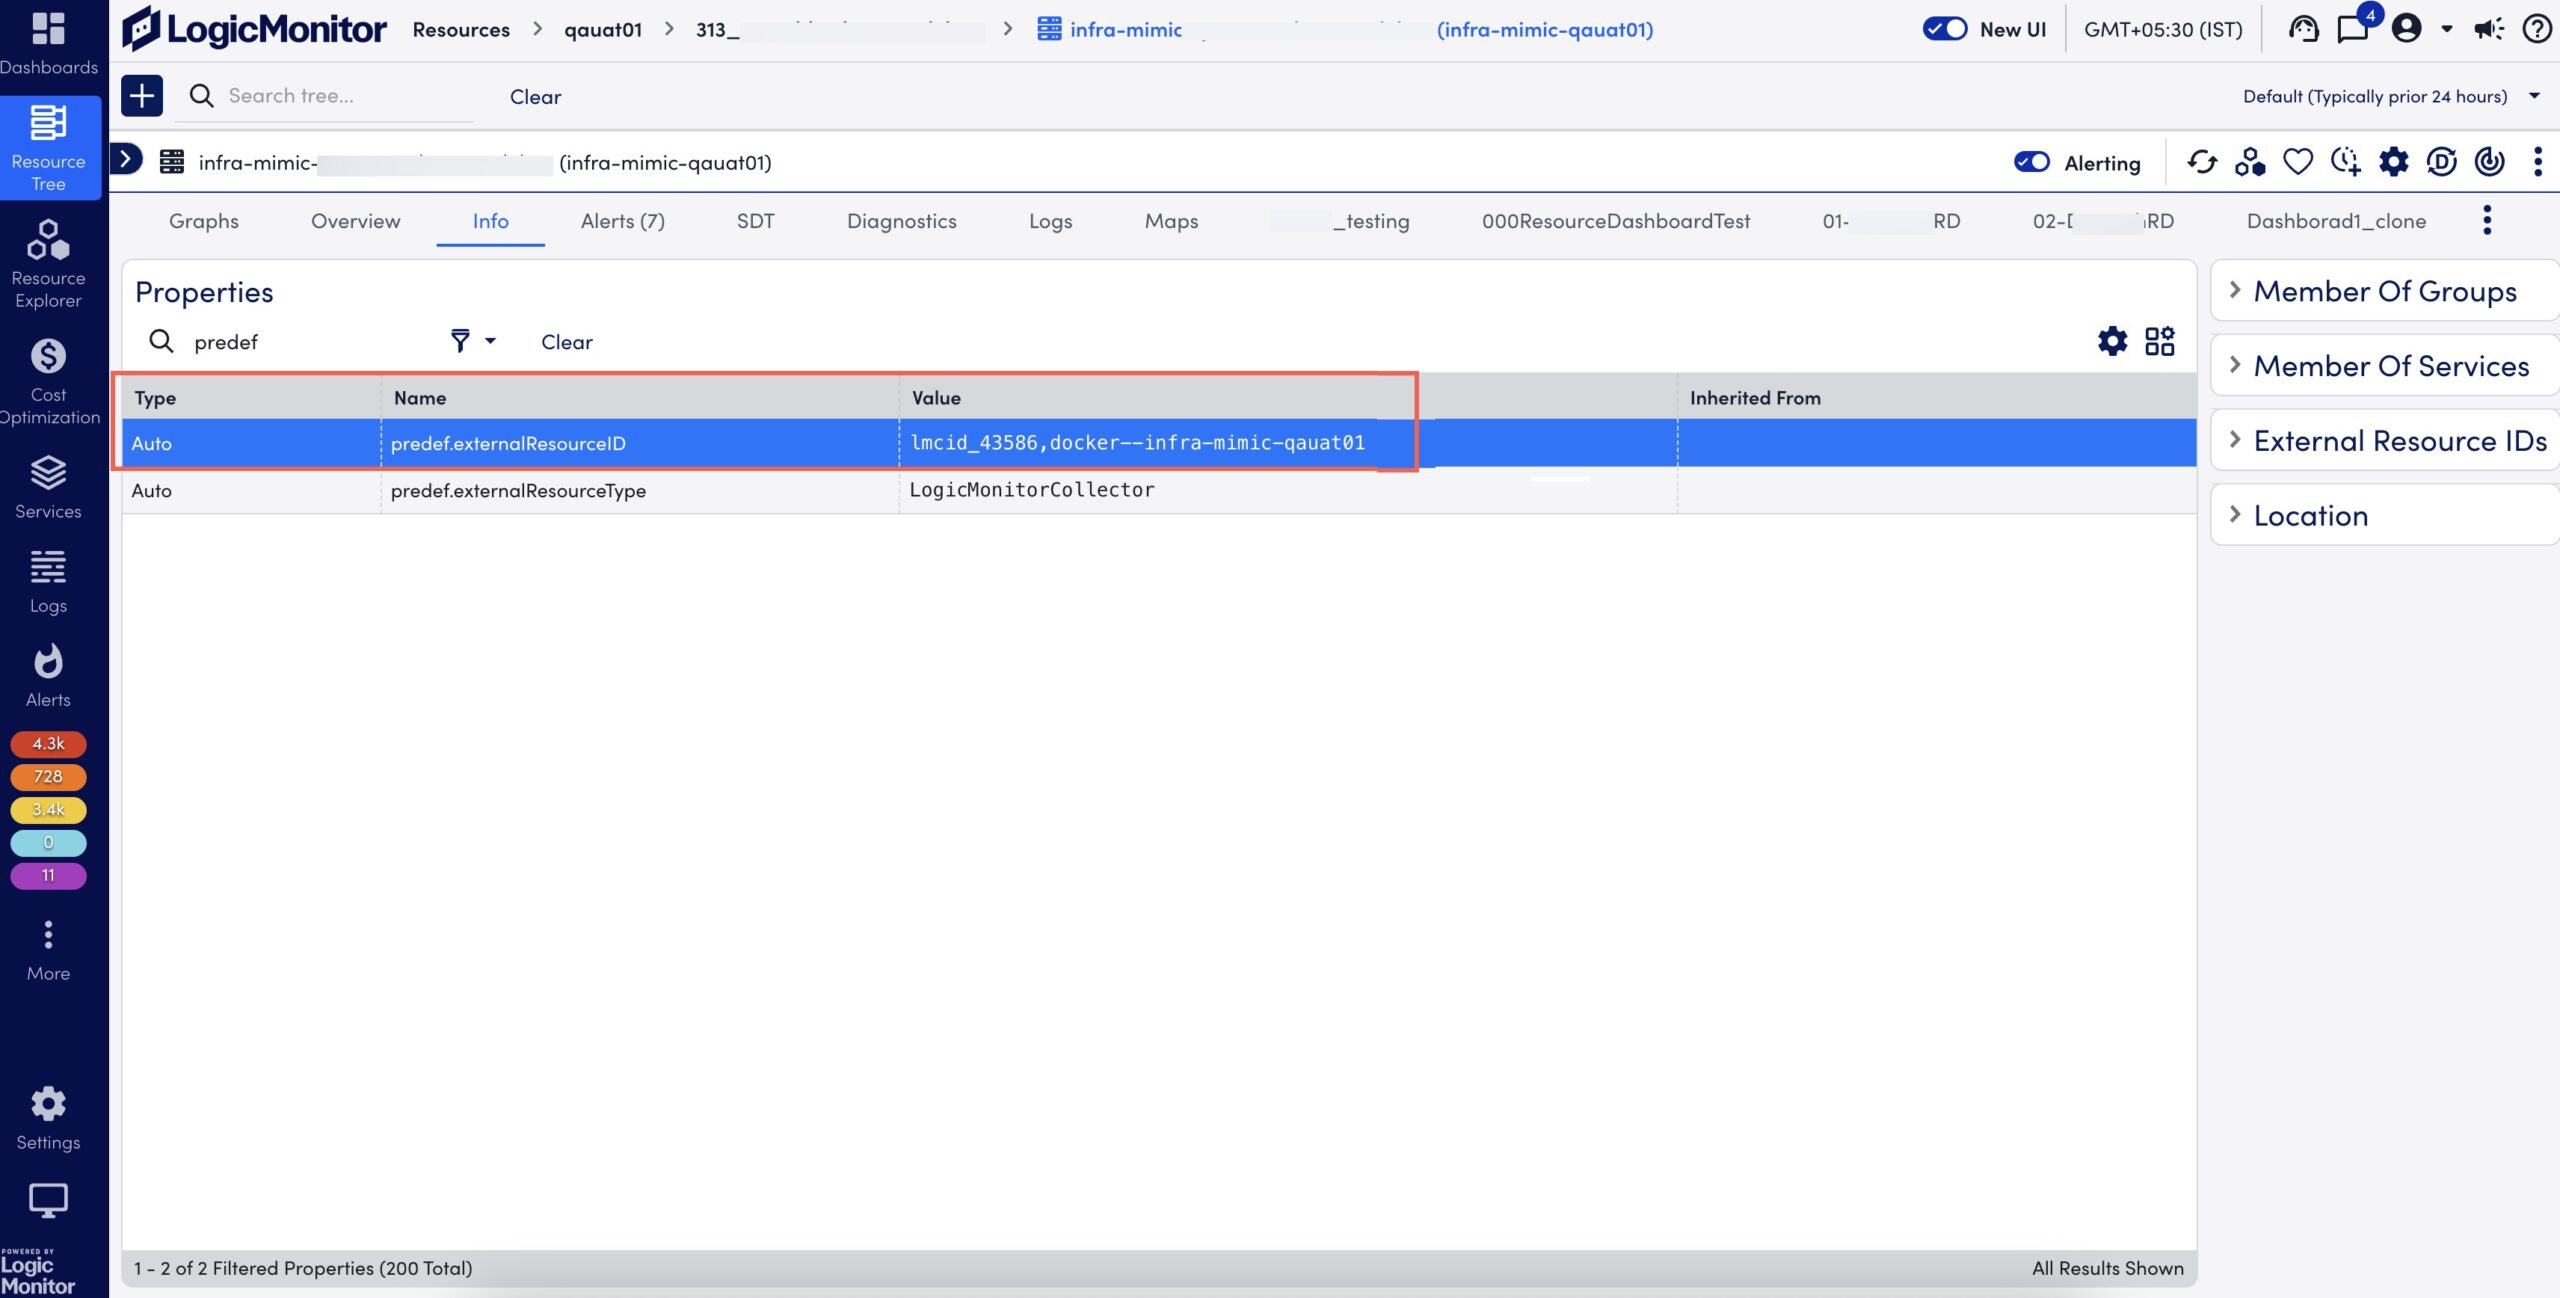2560x1298 pixels.
Task: Sort by Inherited From column header
Action: pyautogui.click(x=1755, y=397)
